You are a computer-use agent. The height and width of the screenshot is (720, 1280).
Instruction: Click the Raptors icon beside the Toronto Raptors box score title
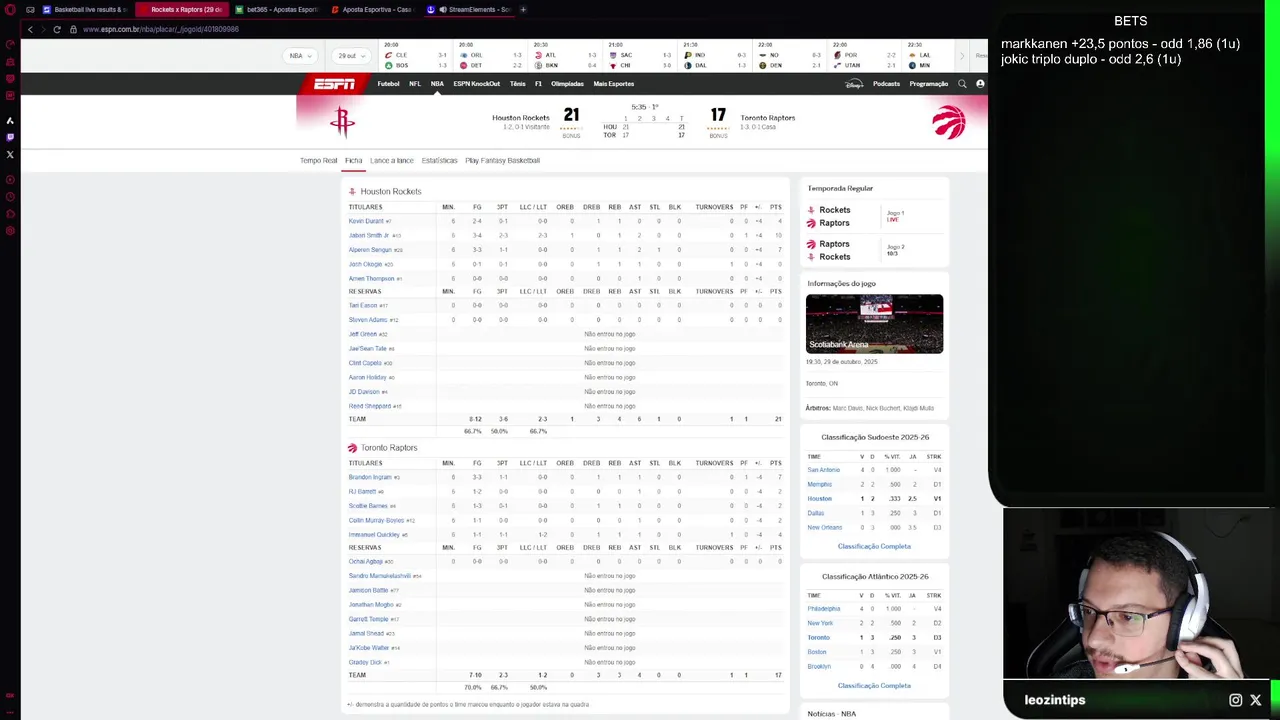pos(352,448)
